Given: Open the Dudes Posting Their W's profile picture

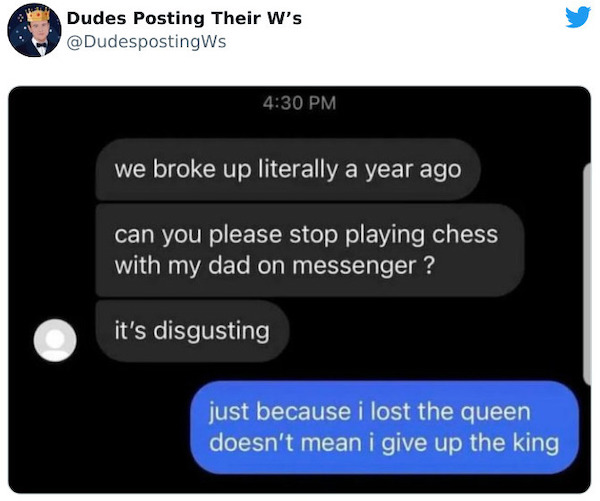Looking at the screenshot, I should (x=34, y=30).
